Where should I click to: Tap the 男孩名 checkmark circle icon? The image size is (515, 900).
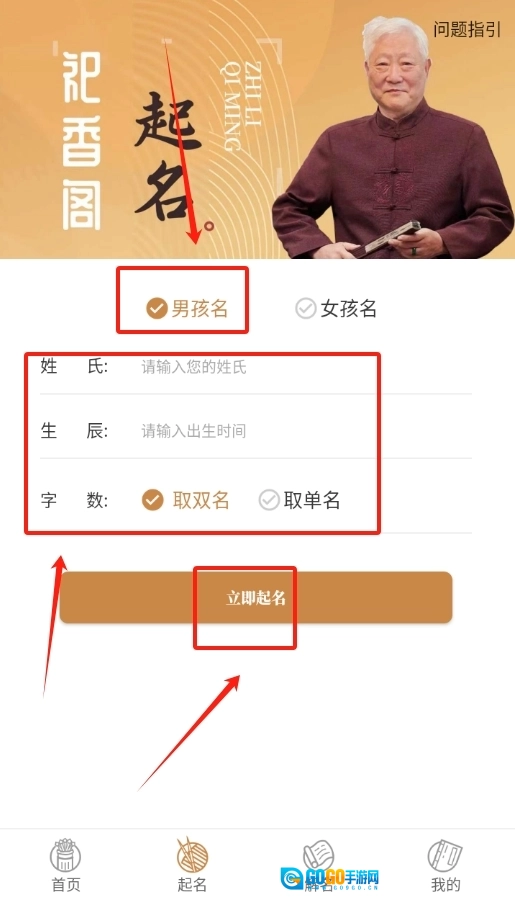[x=156, y=308]
